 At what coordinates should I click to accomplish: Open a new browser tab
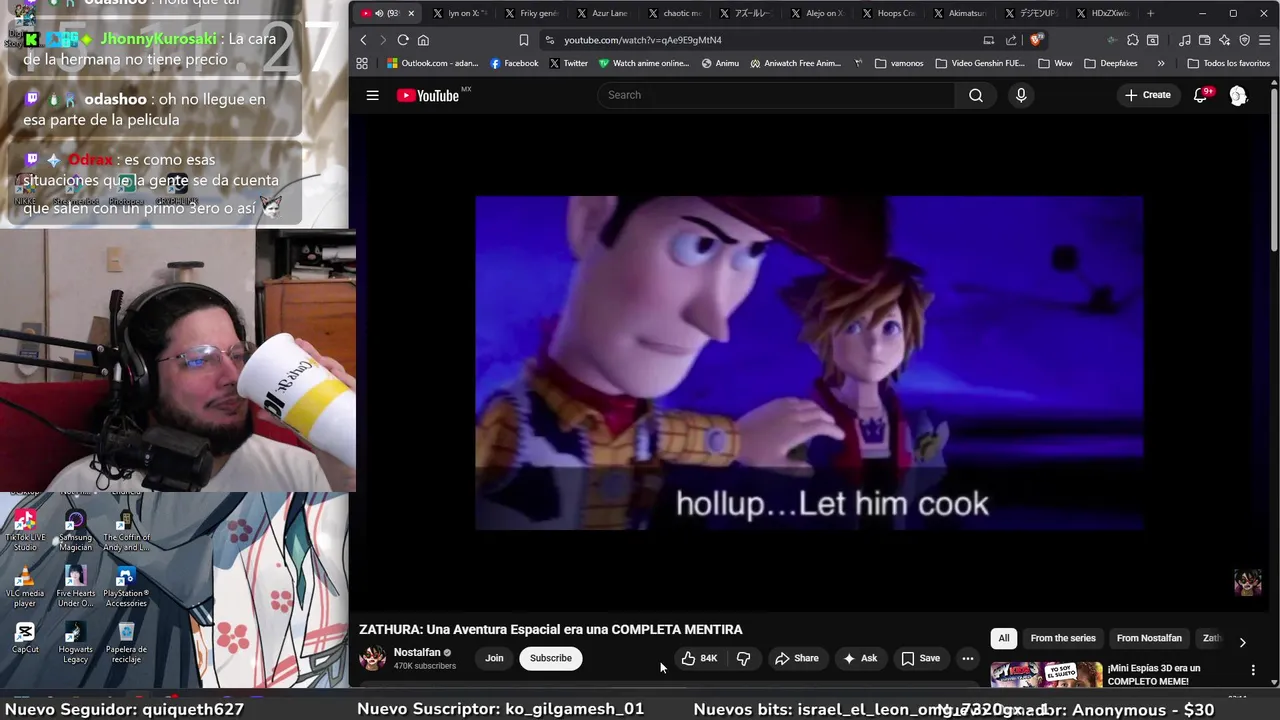pyautogui.click(x=1150, y=13)
